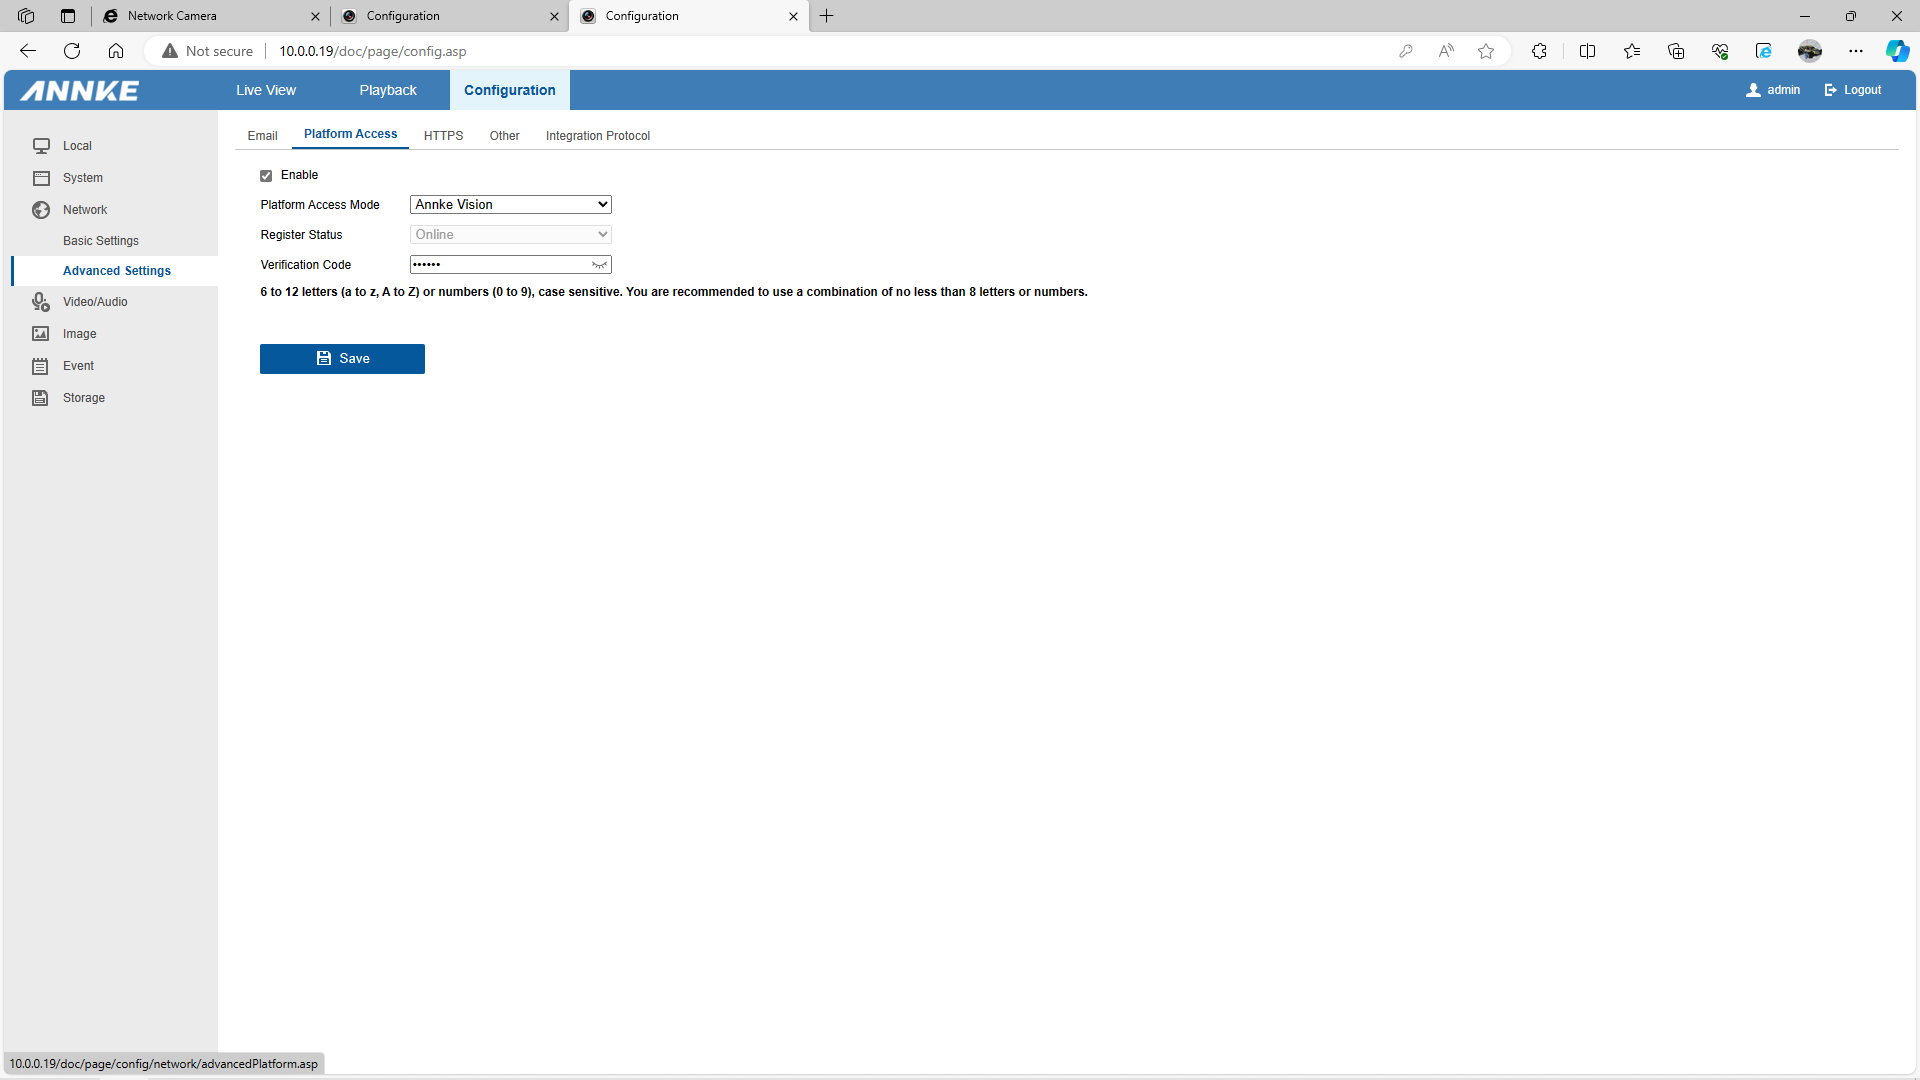Click the Image picture icon in sidebar

pyautogui.click(x=41, y=334)
